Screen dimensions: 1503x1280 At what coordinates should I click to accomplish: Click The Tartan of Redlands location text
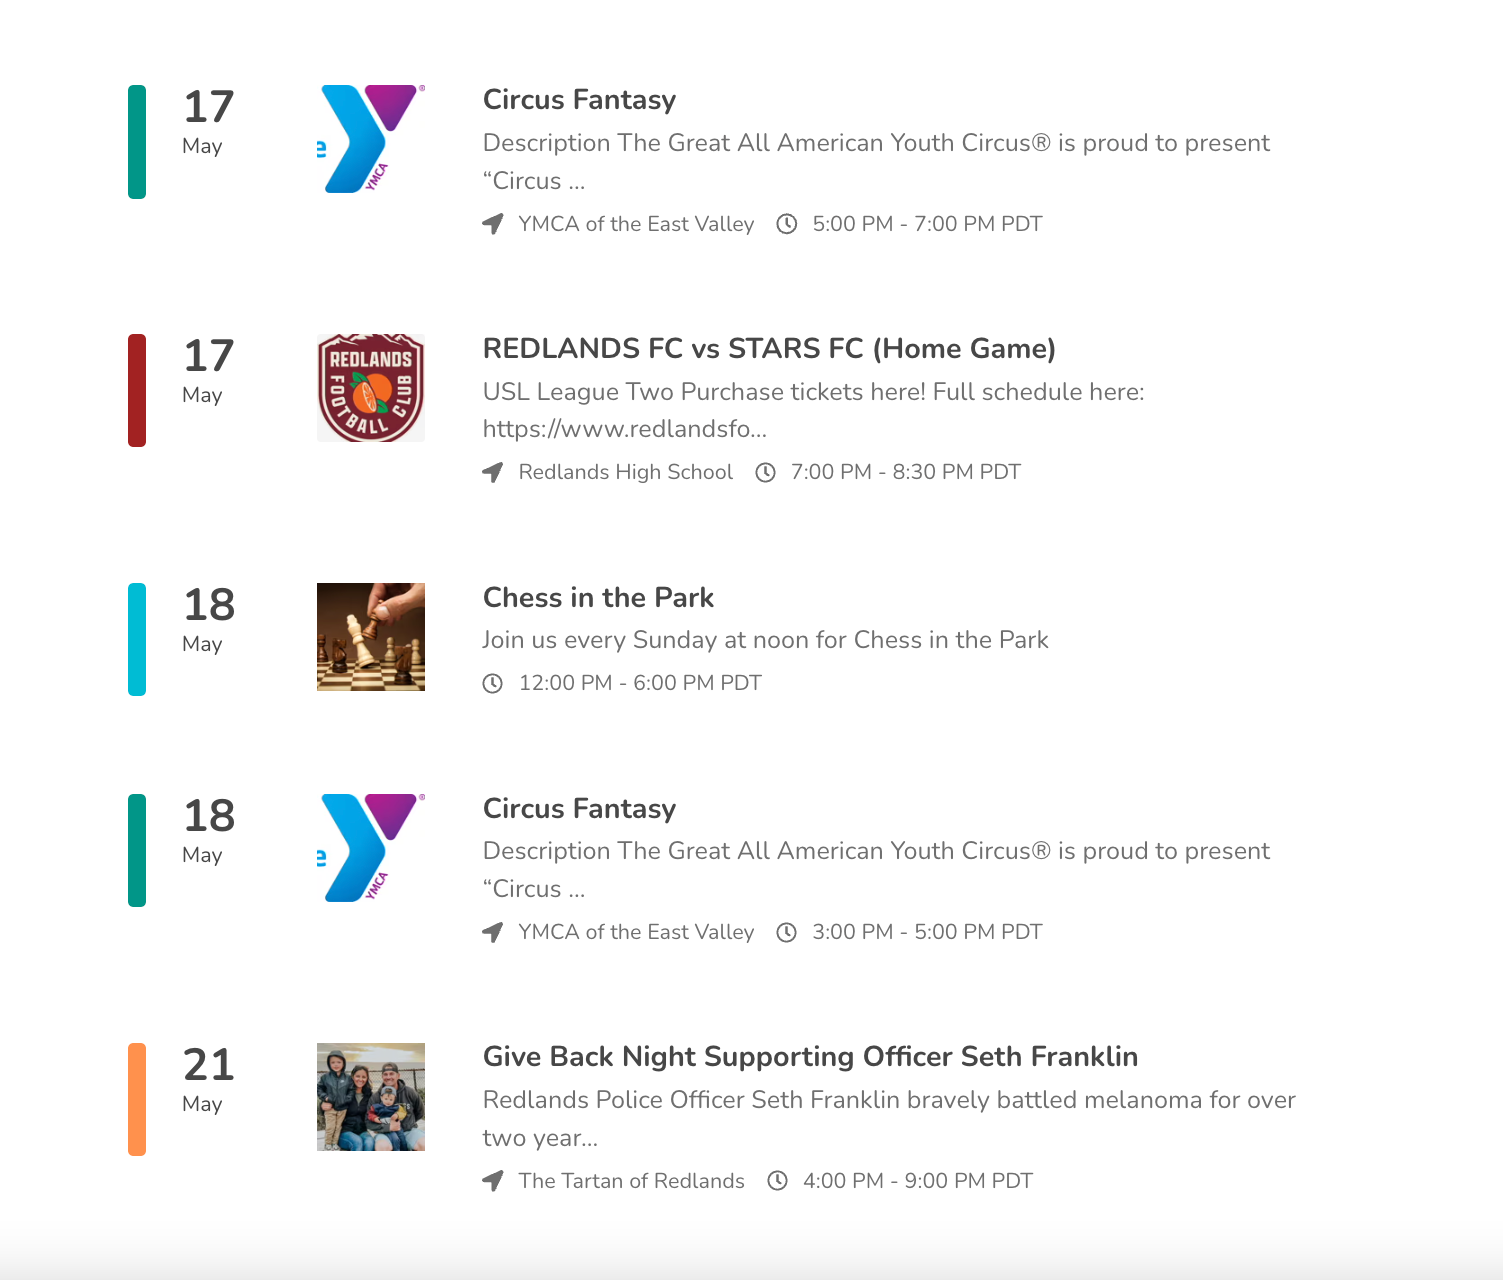631,1181
